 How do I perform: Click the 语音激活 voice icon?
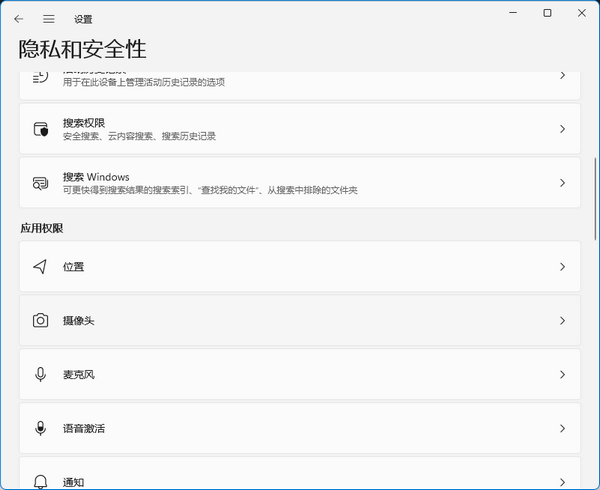tap(40, 429)
